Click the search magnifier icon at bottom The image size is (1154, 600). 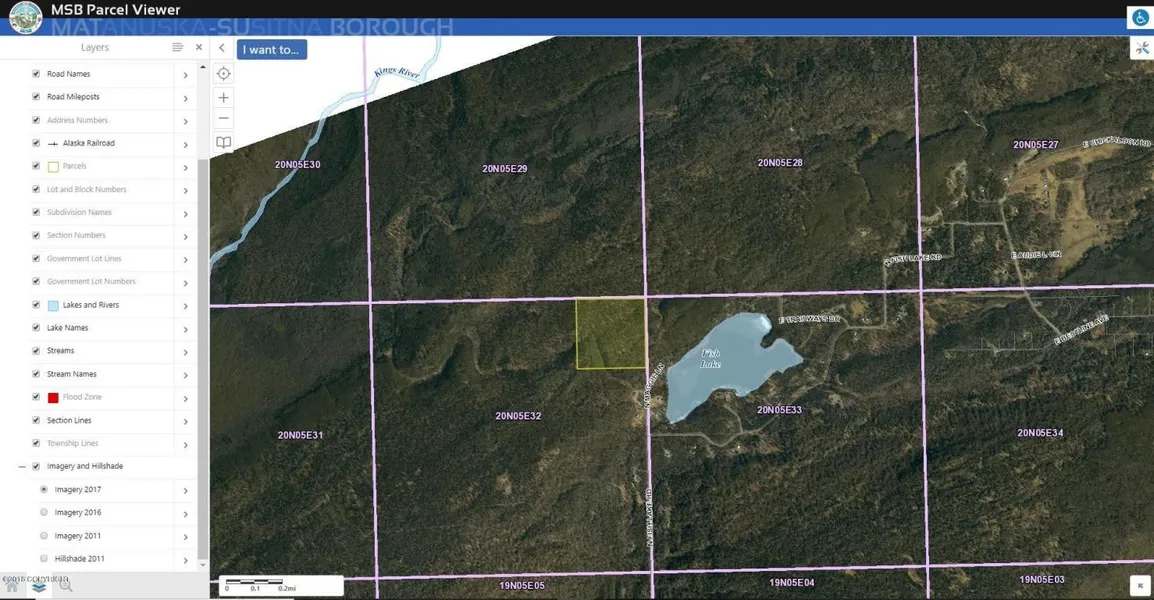click(66, 586)
